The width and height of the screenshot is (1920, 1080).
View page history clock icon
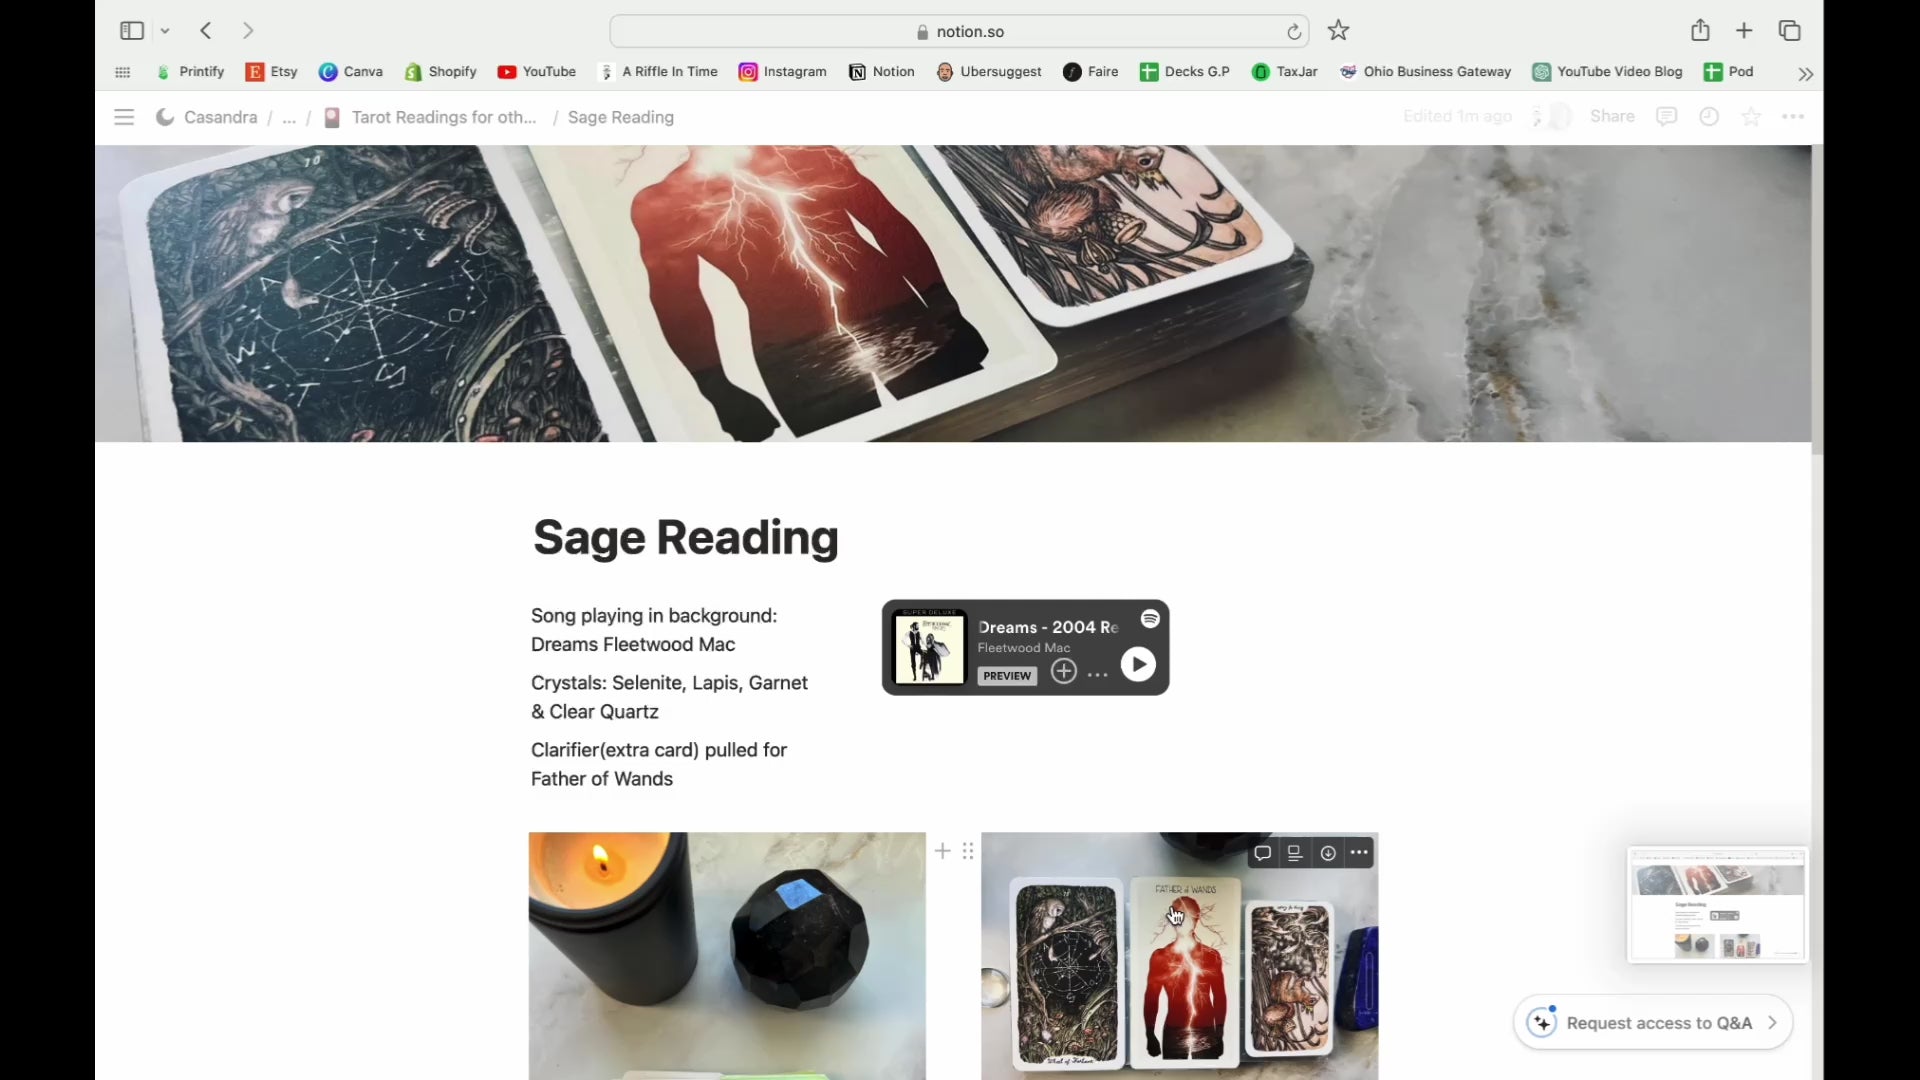[1709, 117]
